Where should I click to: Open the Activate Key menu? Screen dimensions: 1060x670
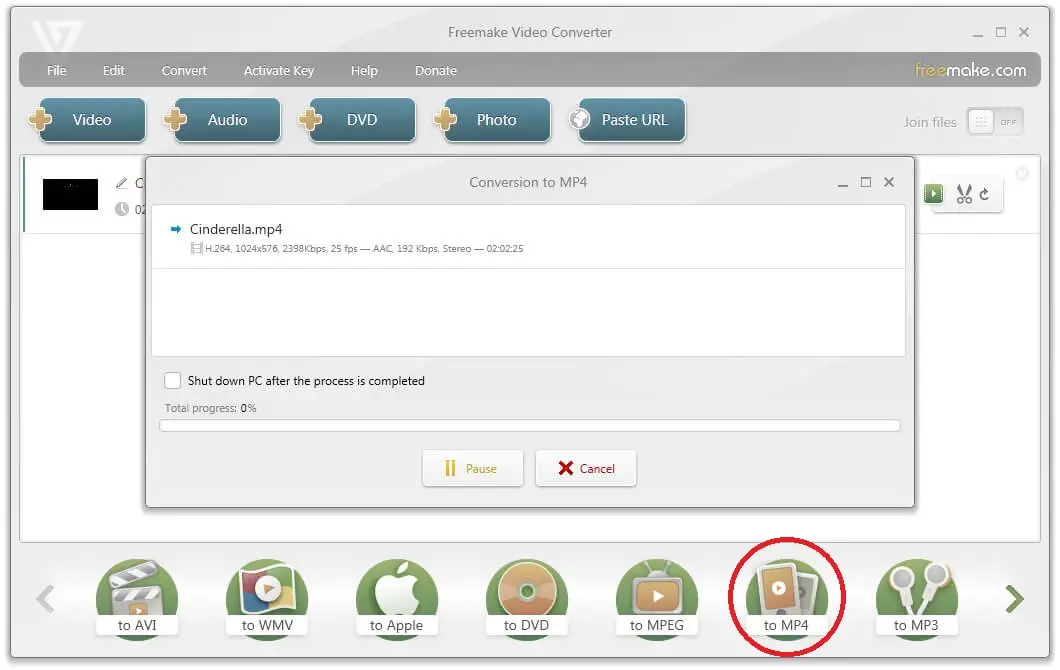[279, 70]
